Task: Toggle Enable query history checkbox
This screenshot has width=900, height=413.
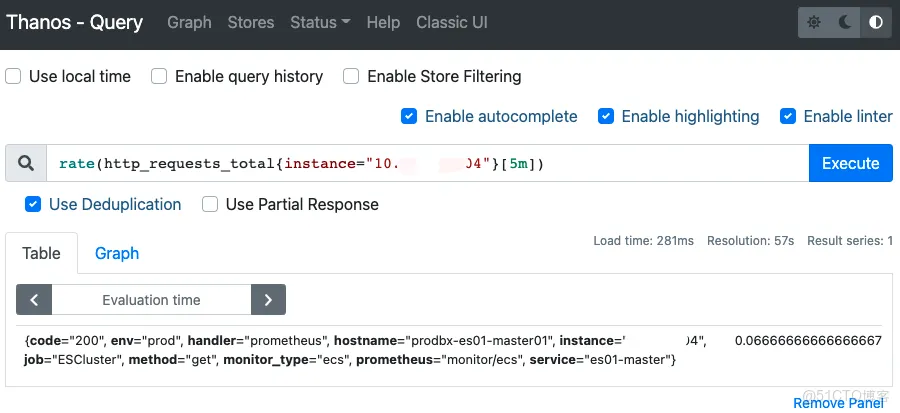Action: [159, 76]
